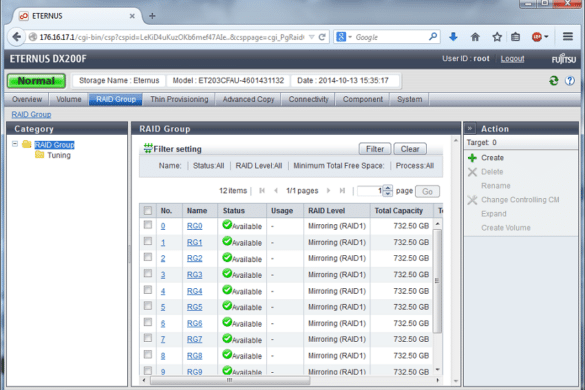Open a new browser tab

coord(152,16)
